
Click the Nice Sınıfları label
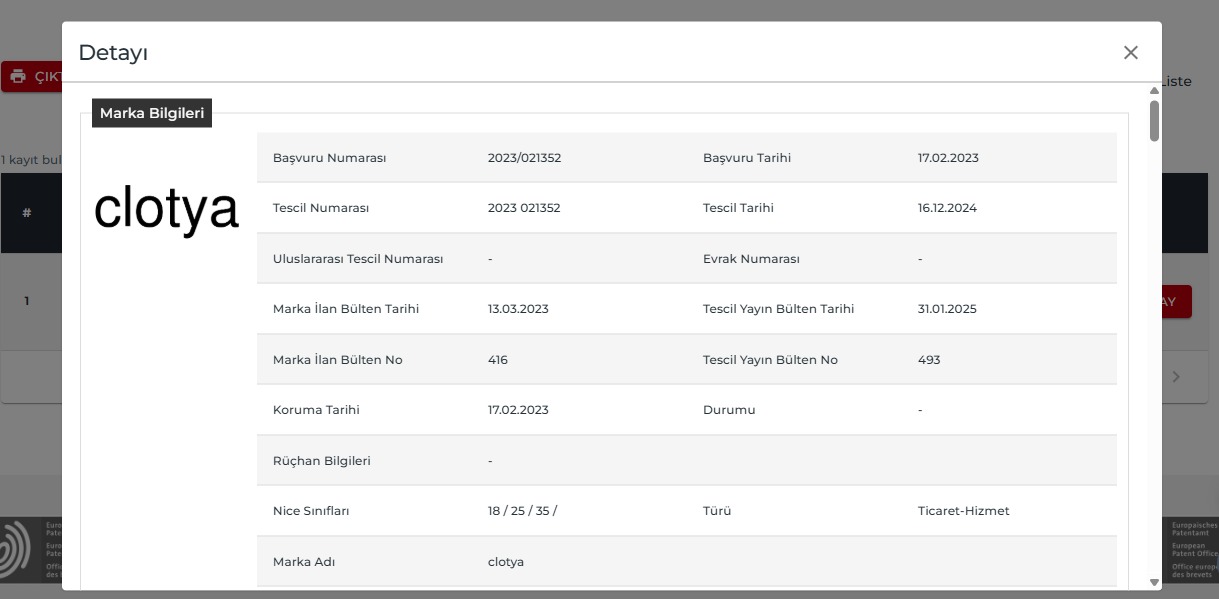(x=311, y=511)
